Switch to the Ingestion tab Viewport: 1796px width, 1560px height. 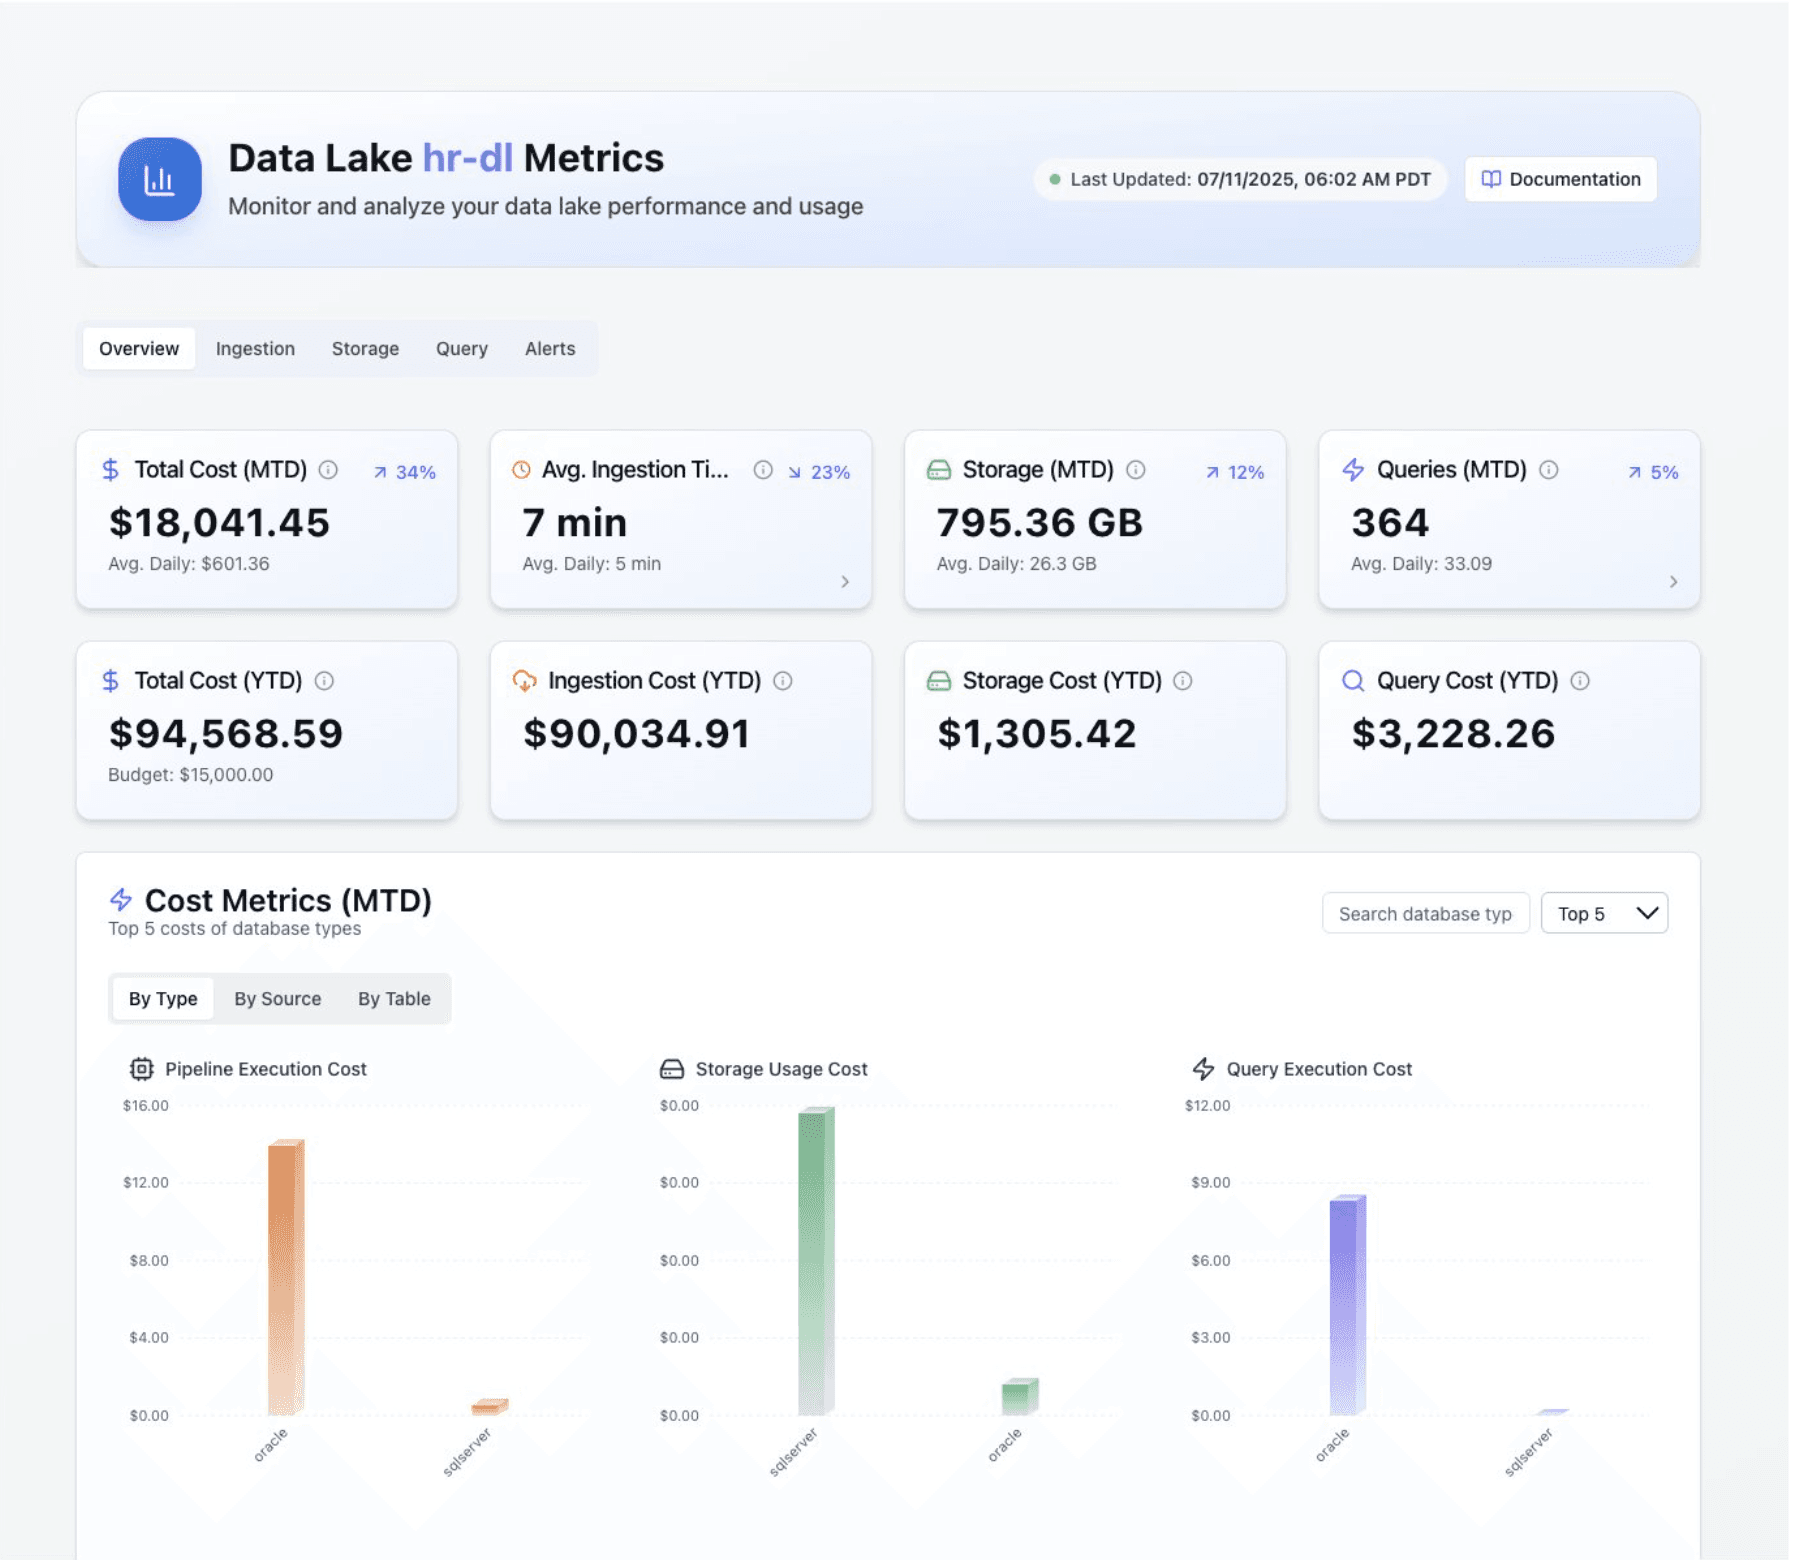coord(255,349)
